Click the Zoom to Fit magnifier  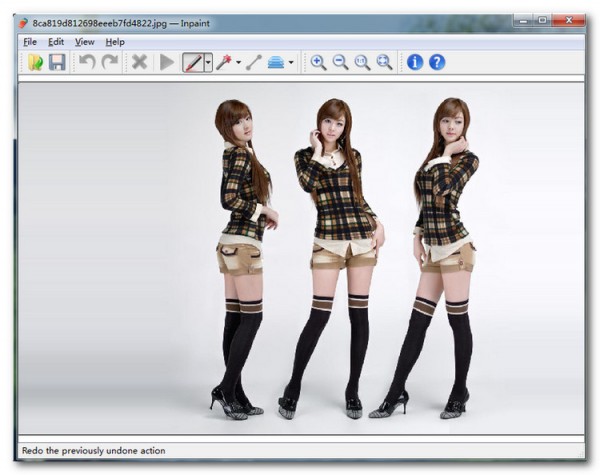pyautogui.click(x=384, y=62)
